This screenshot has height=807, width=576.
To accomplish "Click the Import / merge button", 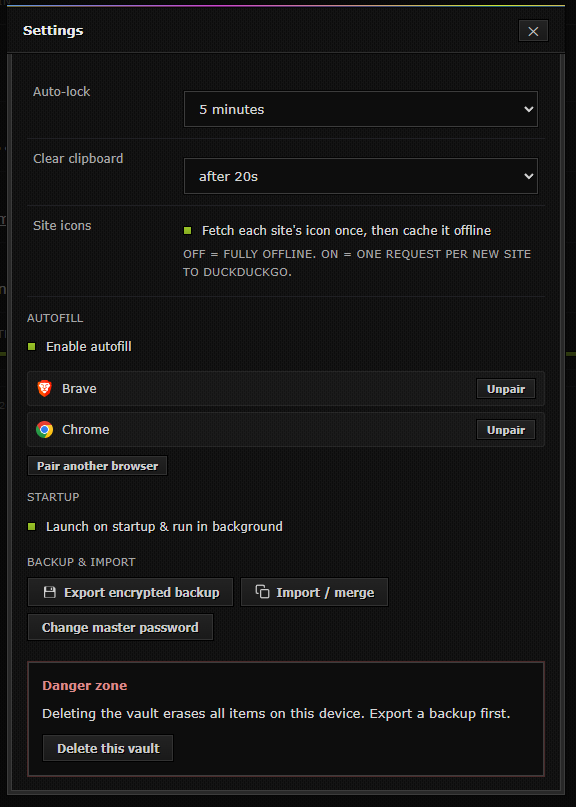I will 314,592.
